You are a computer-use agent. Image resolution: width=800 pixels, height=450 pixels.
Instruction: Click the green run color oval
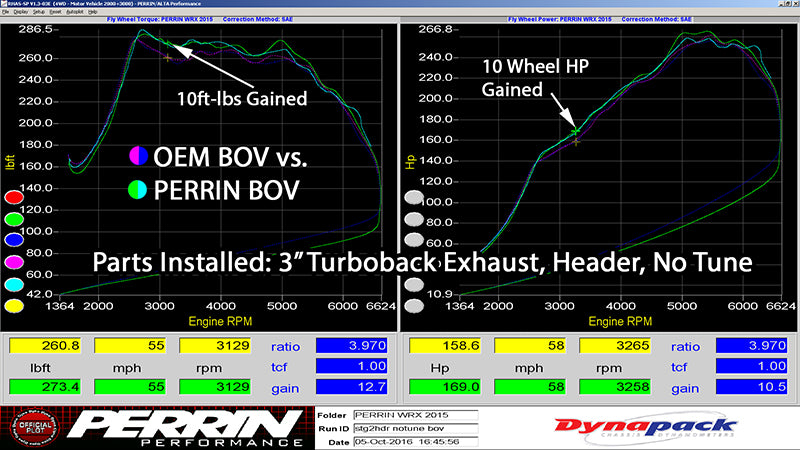pyautogui.click(x=12, y=218)
